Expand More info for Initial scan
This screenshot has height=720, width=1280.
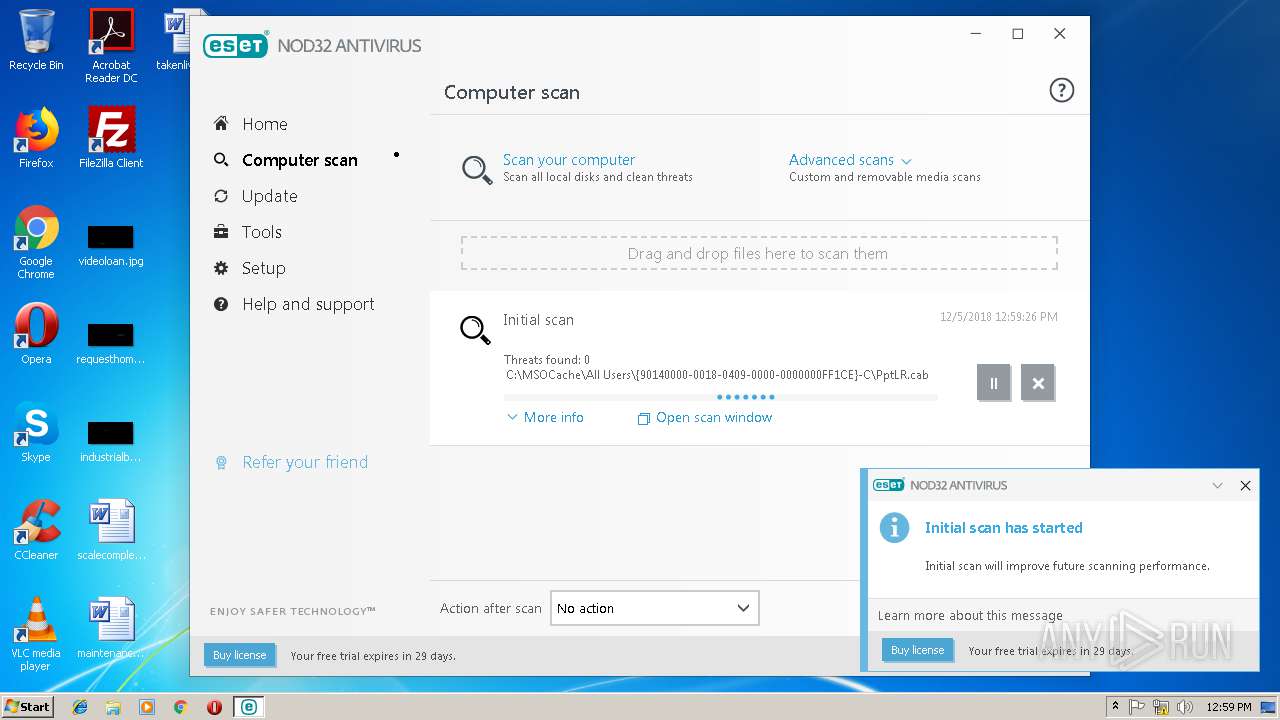545,417
